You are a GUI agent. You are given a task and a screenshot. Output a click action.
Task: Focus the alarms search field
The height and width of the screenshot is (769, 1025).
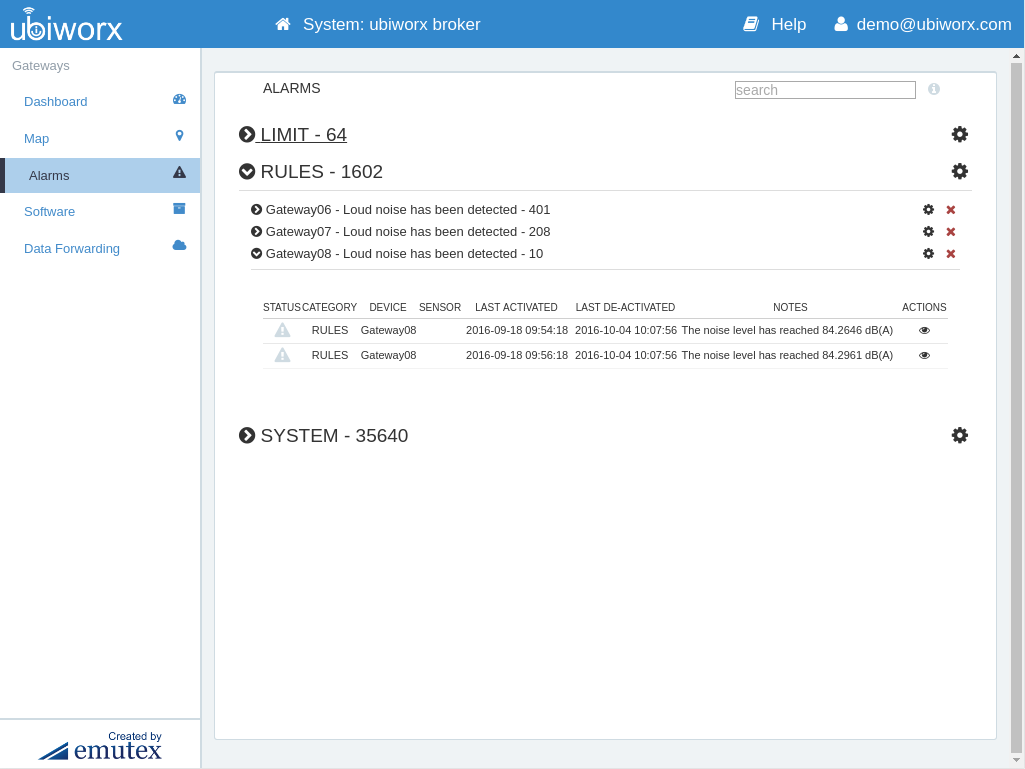[825, 90]
